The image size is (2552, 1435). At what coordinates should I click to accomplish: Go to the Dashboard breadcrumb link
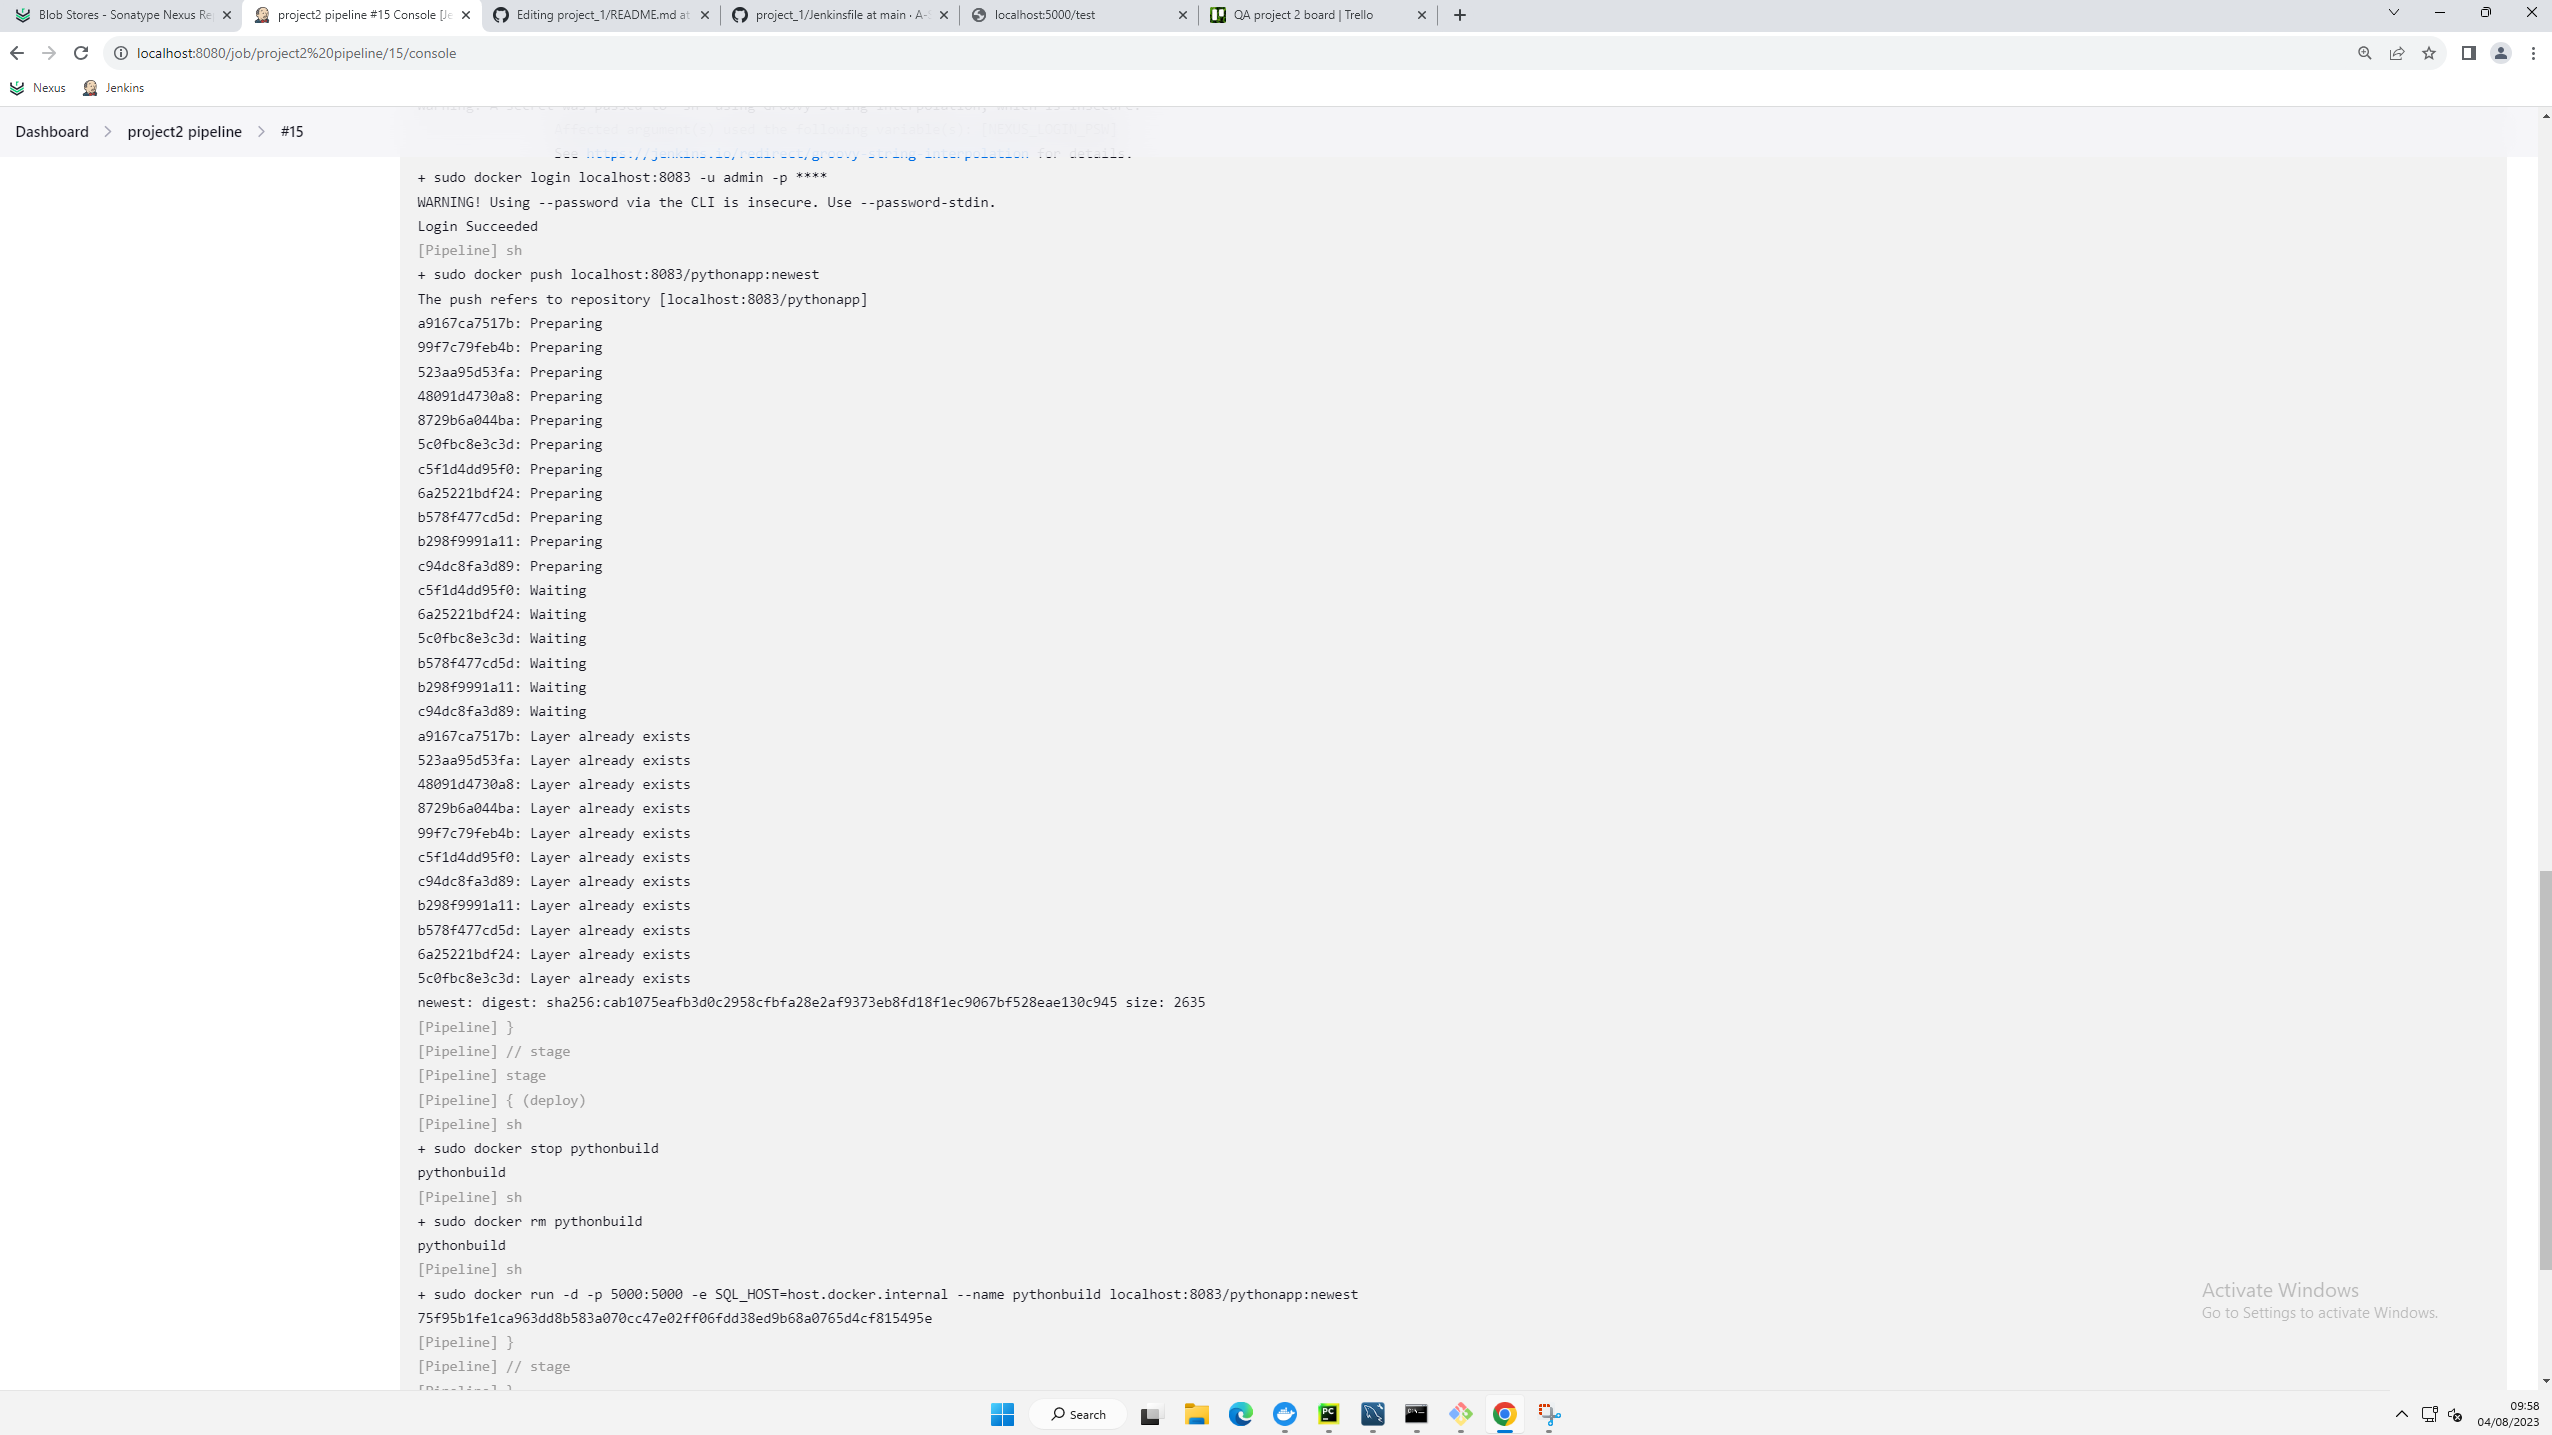[x=51, y=131]
